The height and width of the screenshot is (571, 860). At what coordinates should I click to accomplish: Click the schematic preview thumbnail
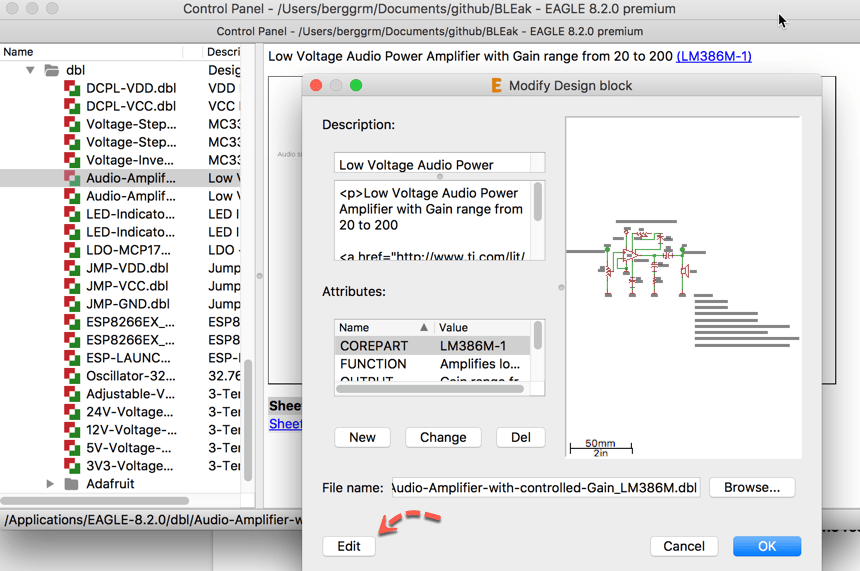[x=683, y=287]
